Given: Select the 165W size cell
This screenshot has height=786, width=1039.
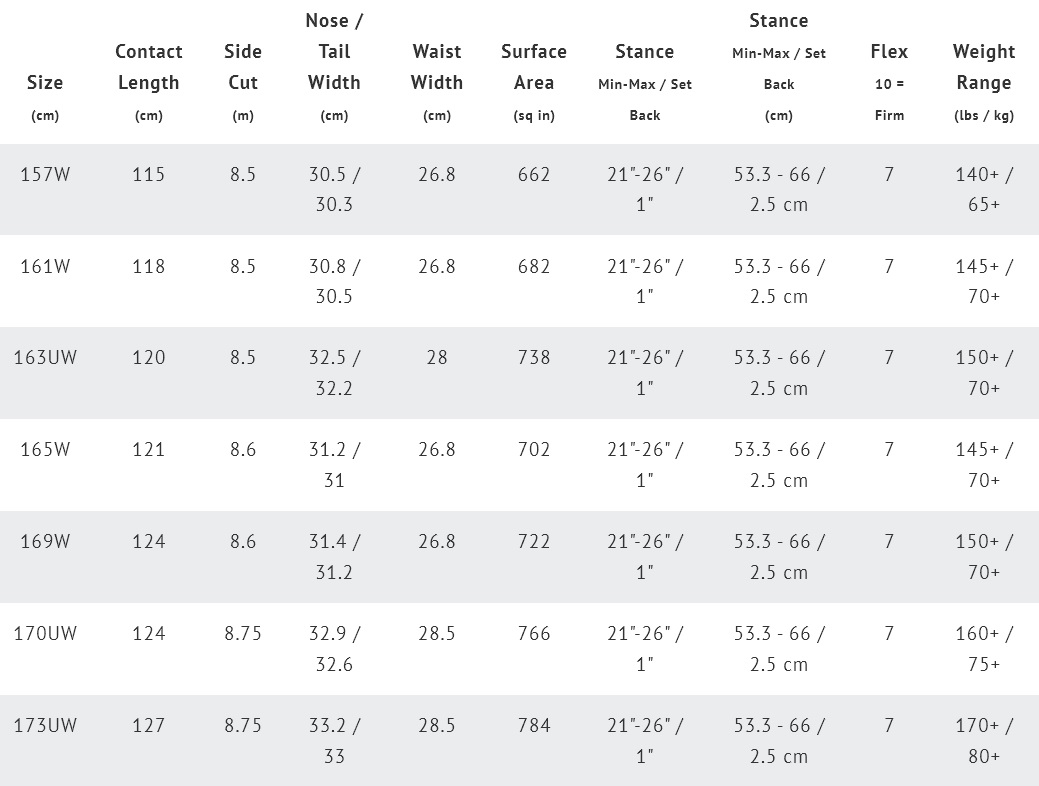Looking at the screenshot, I should [45, 450].
